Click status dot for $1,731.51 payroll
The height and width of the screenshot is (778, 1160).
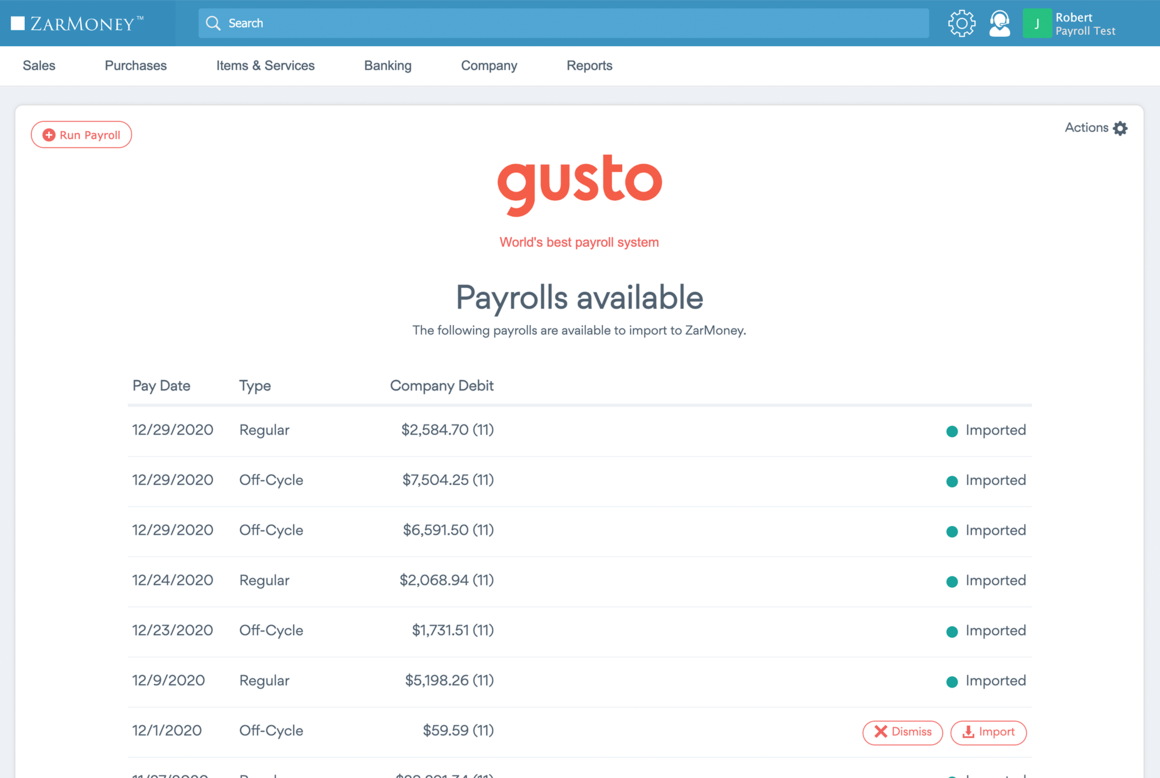(x=952, y=632)
